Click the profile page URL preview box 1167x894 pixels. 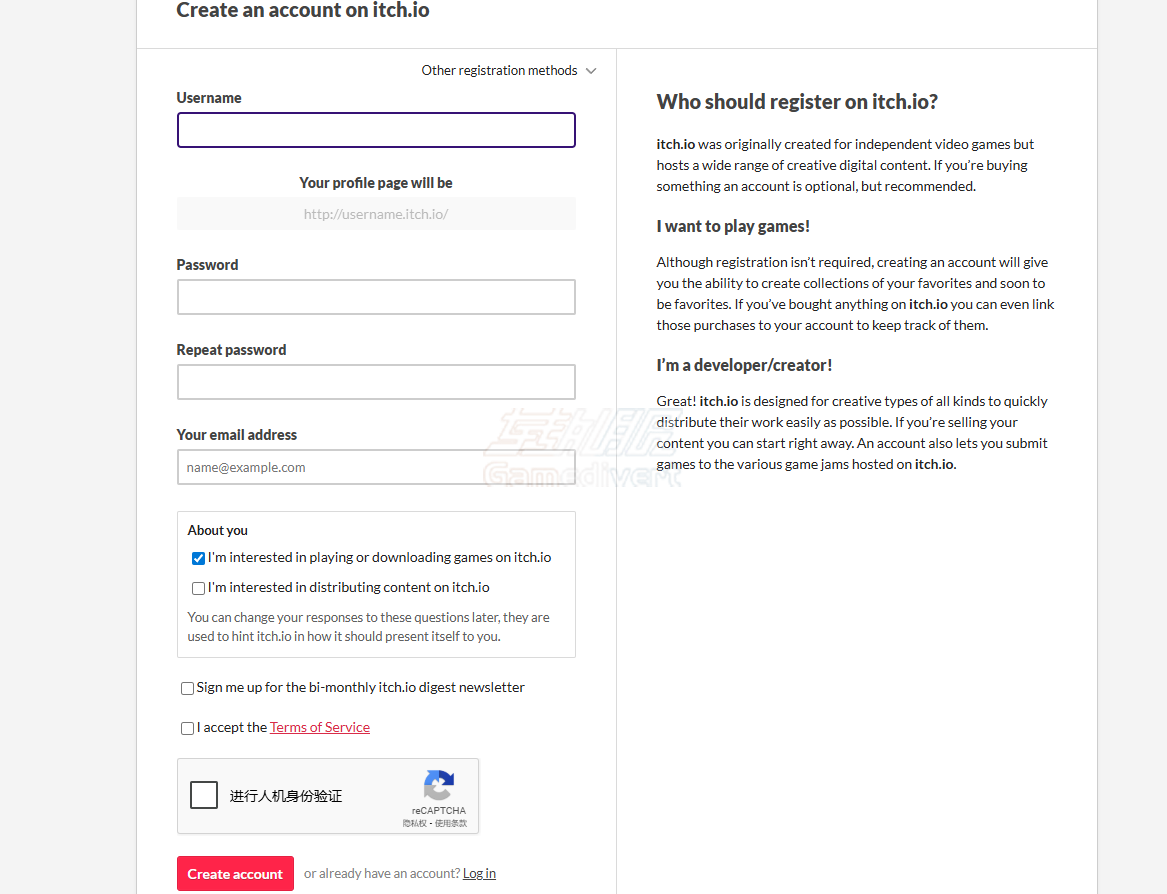point(376,214)
